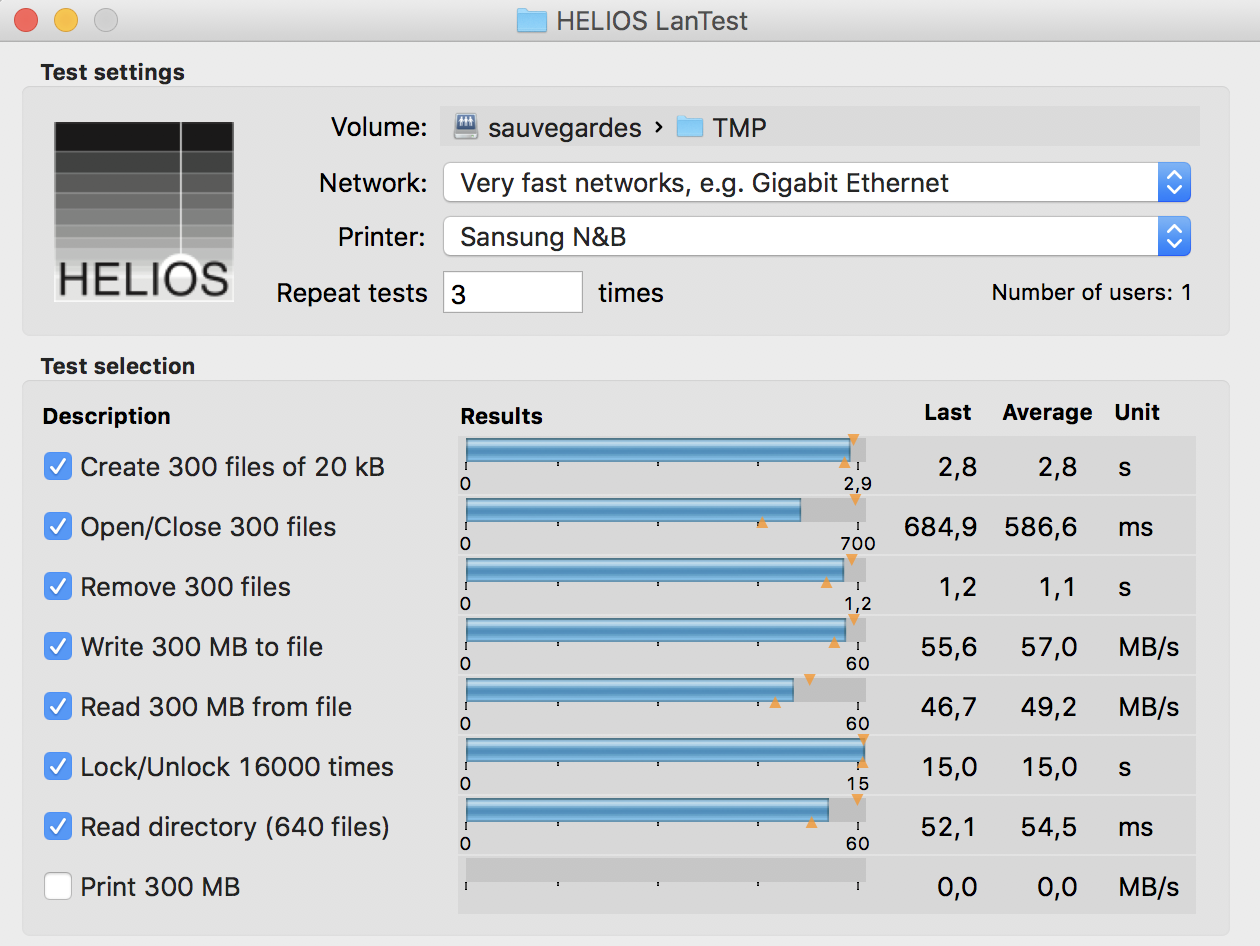The width and height of the screenshot is (1260, 946).
Task: Click the Open/Close 300 files result bar
Action: tap(665, 510)
